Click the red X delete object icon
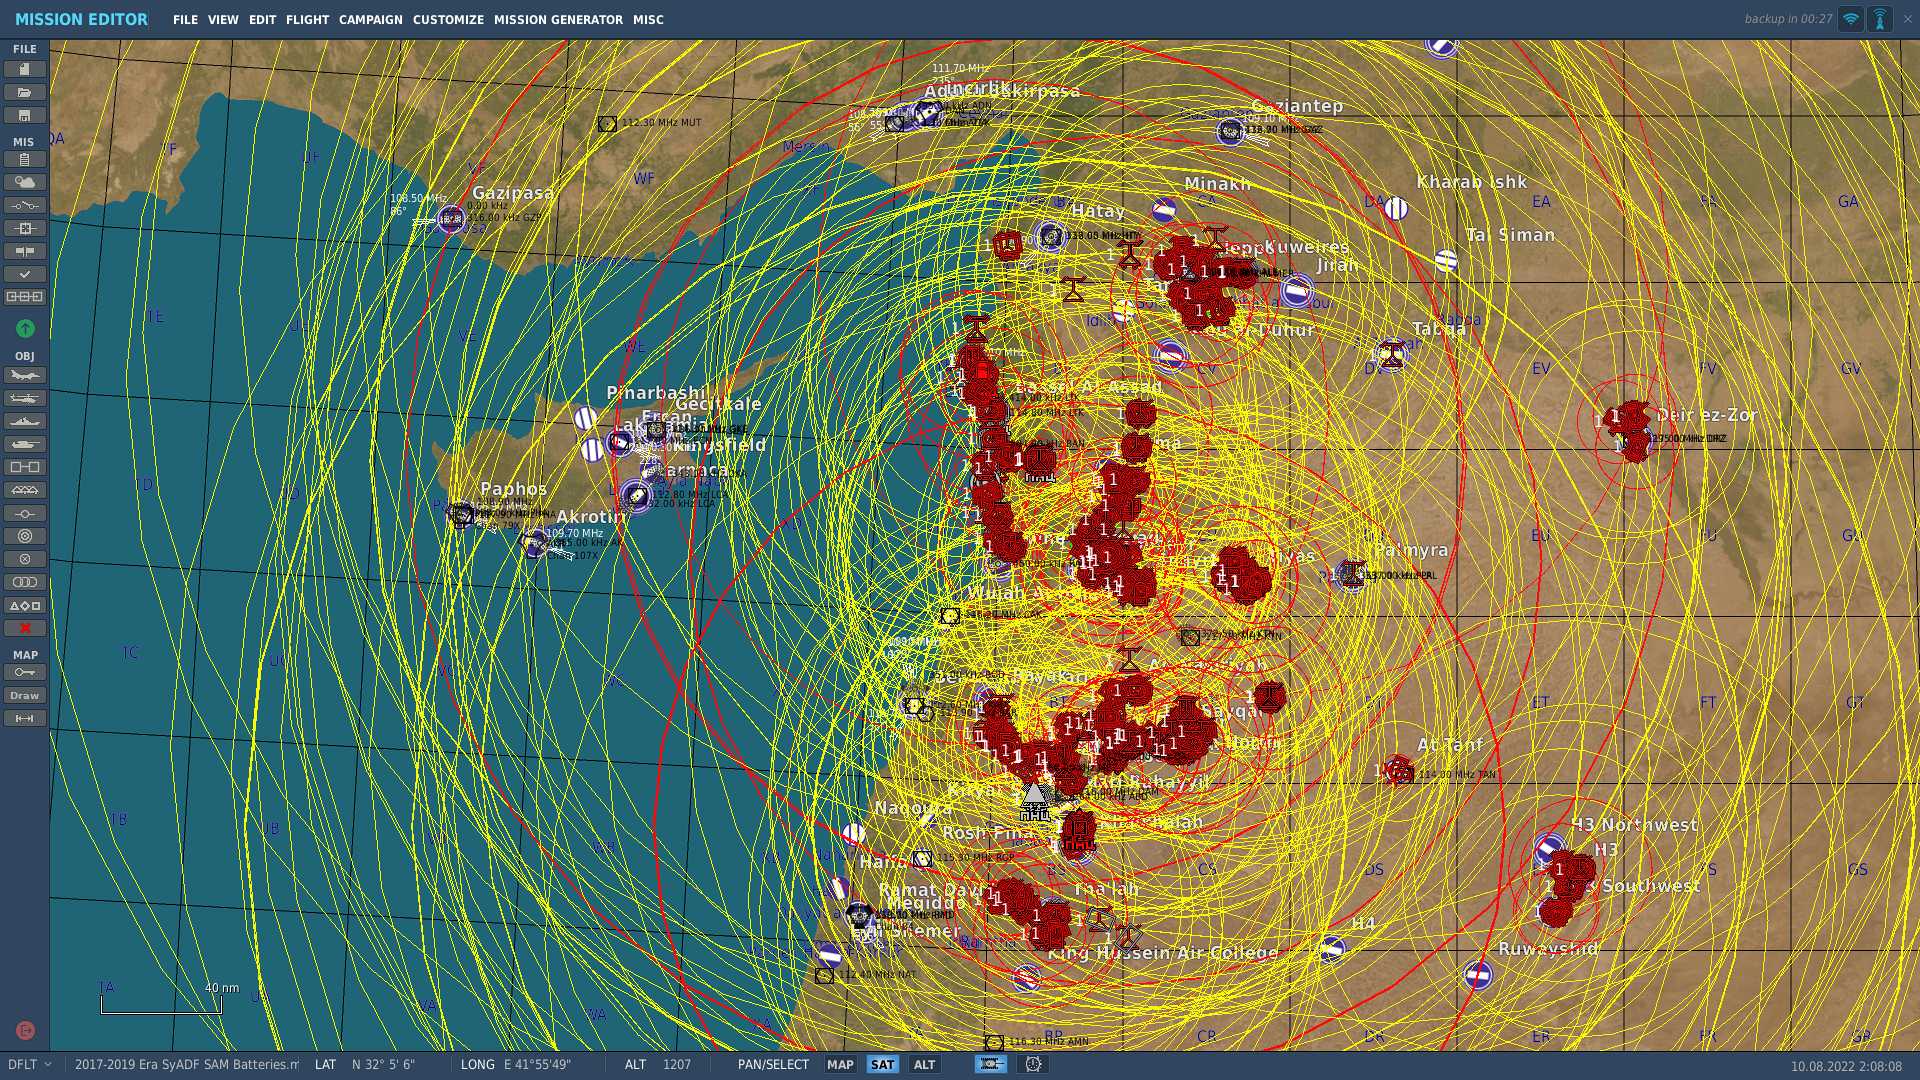The width and height of the screenshot is (1920, 1080). click(25, 628)
